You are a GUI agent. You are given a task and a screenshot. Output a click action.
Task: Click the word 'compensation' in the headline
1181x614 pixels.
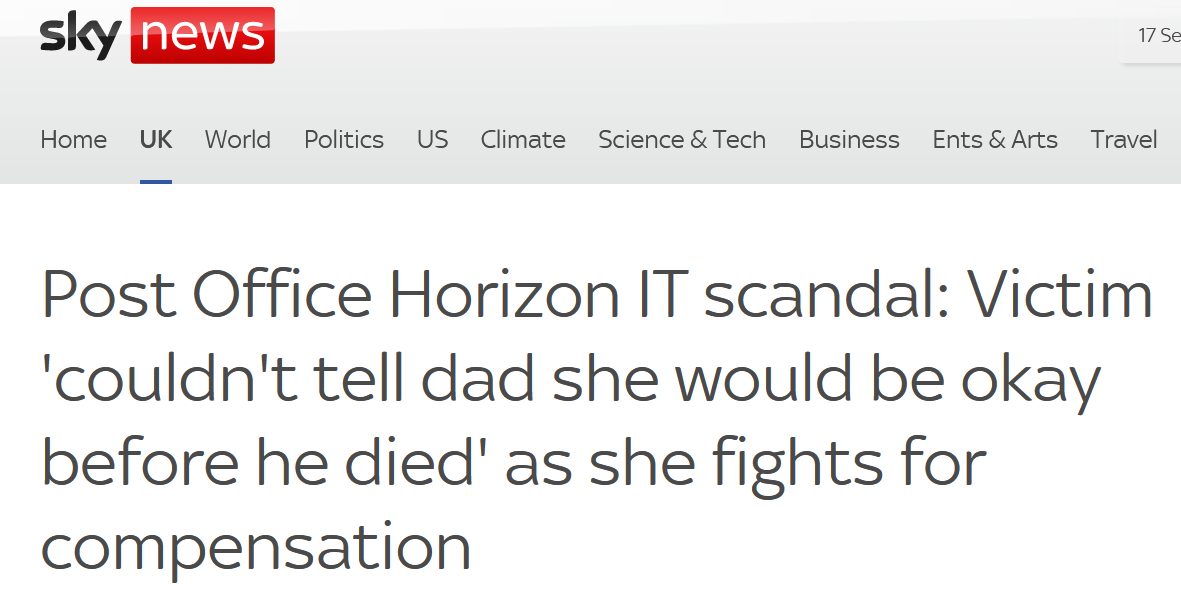256,547
